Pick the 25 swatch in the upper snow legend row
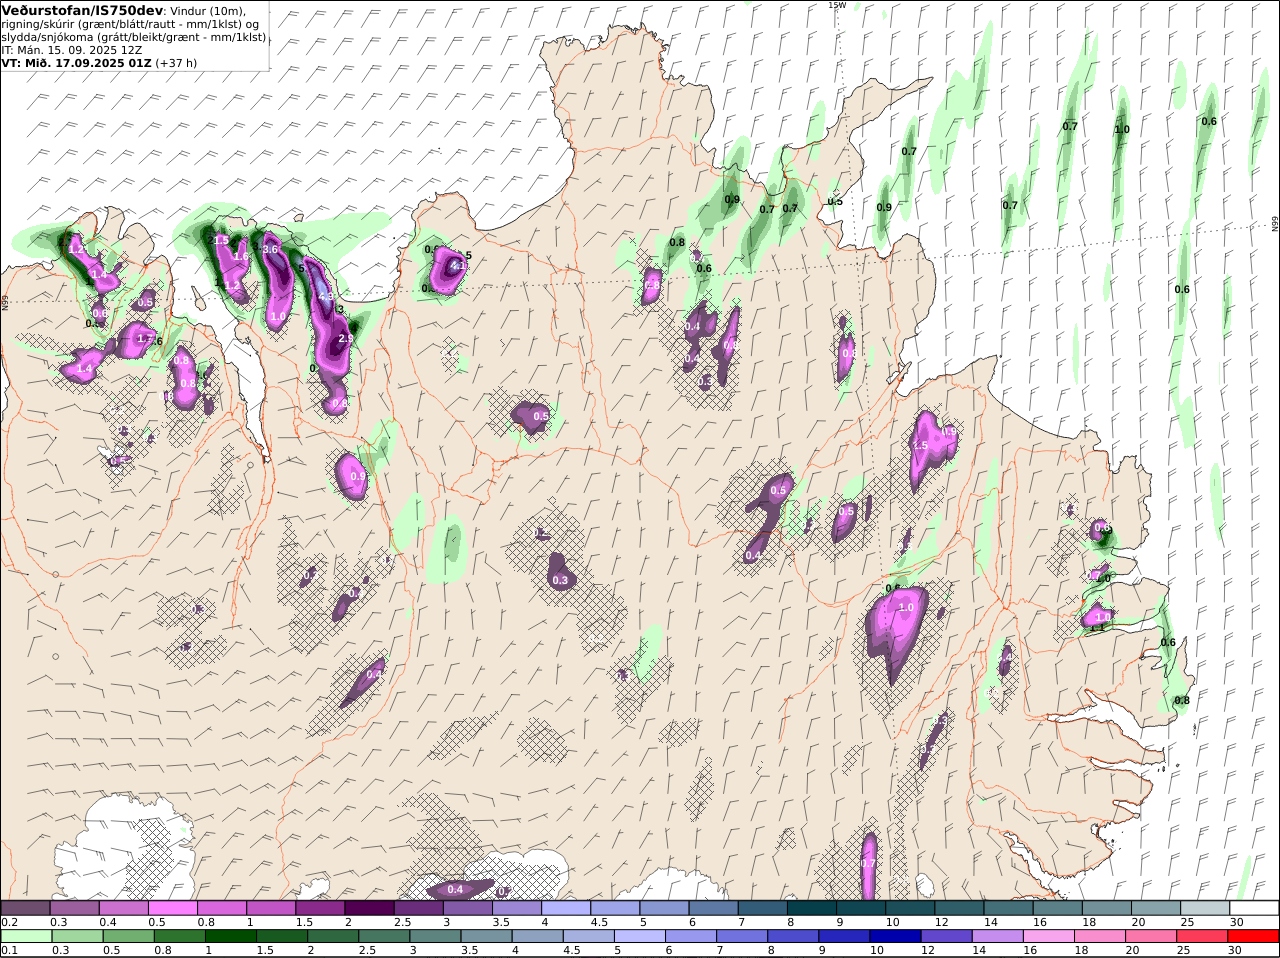1280x958 pixels. coord(1205,907)
